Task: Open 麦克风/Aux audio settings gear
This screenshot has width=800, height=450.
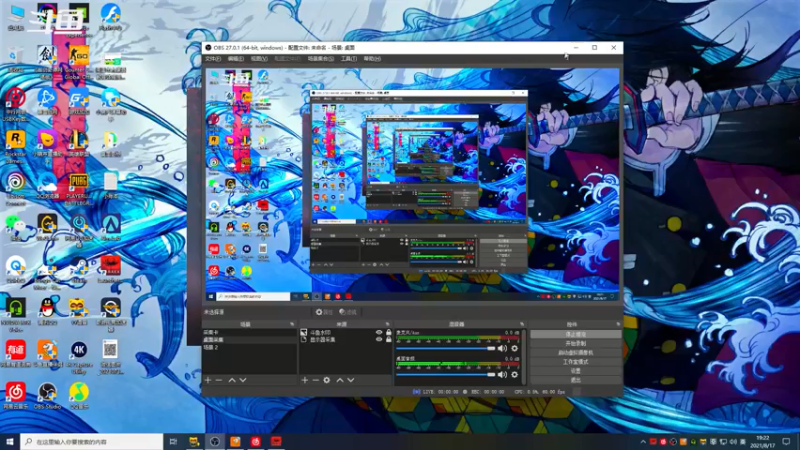Action: click(514, 348)
